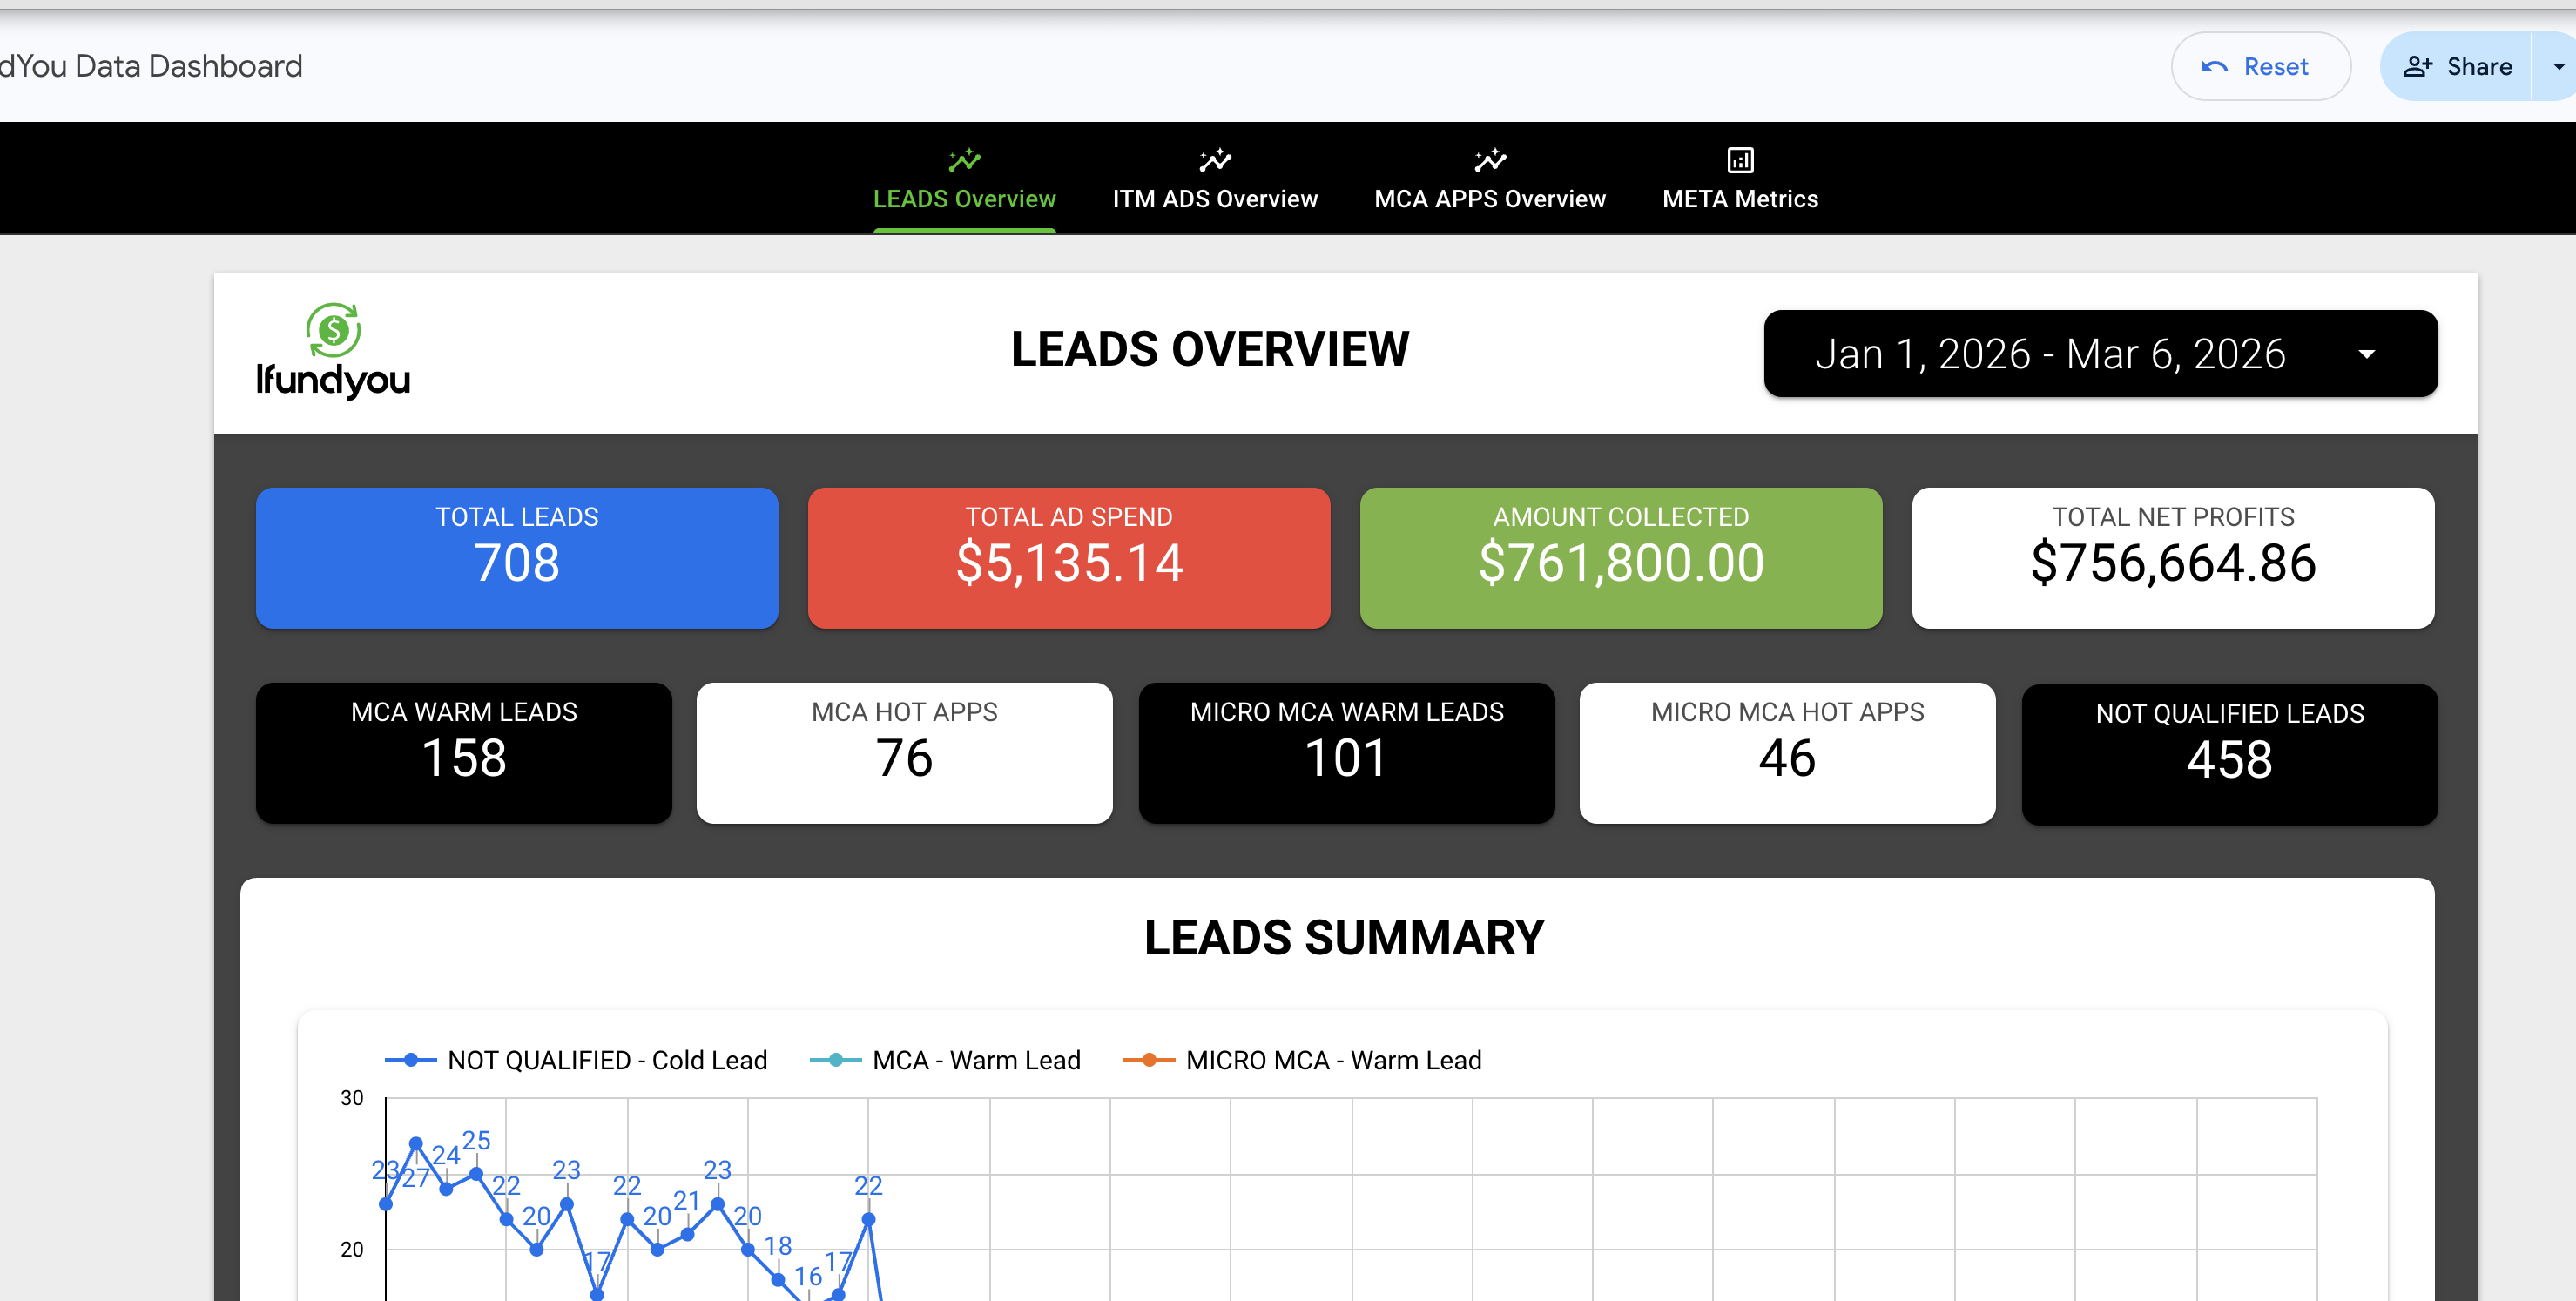Click the LEADS SUMMARY heading
2576x1301 pixels.
[x=1344, y=938]
